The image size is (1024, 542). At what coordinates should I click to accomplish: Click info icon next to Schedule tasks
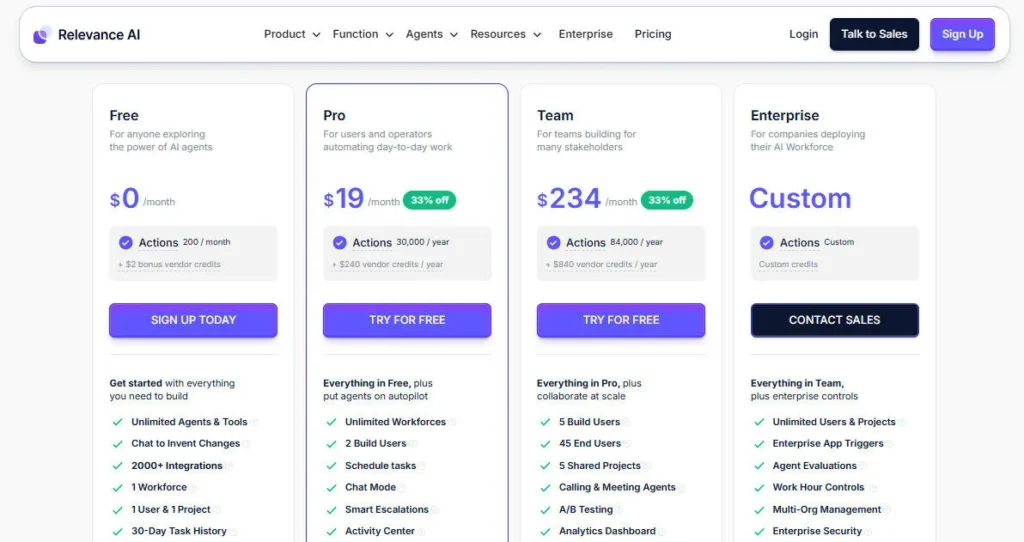(424, 466)
